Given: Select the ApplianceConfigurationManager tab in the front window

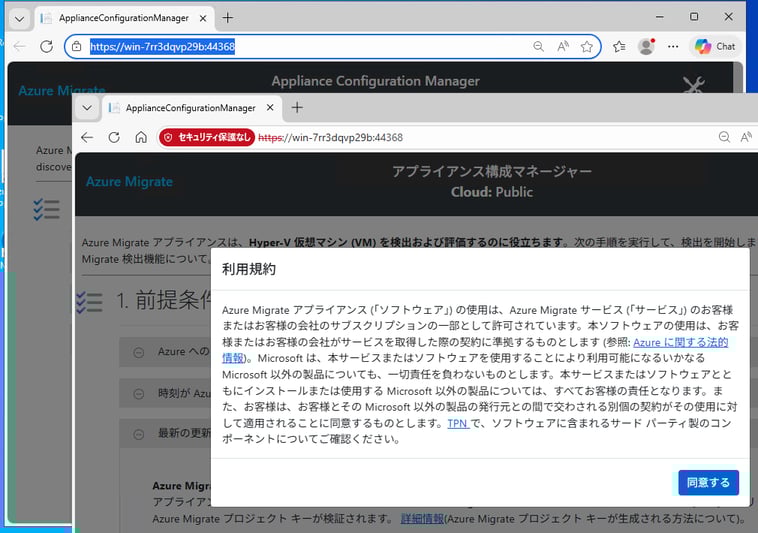Looking at the screenshot, I should coord(190,108).
